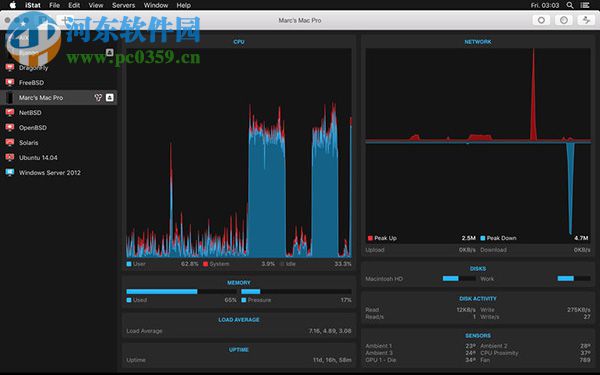Click the NETWORK section heading
Screen dimensions: 600x375
click(478, 42)
